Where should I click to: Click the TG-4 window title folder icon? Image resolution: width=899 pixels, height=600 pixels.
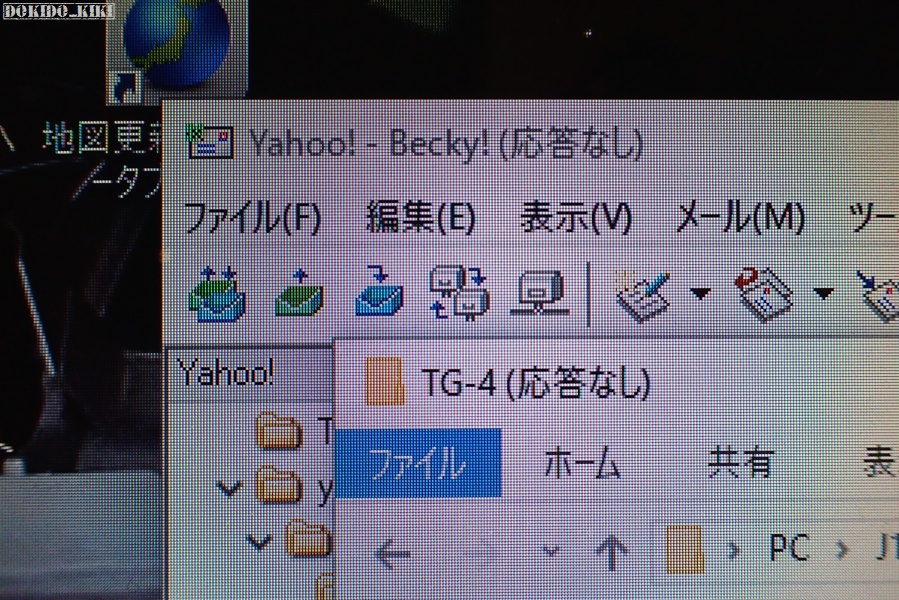click(x=385, y=381)
